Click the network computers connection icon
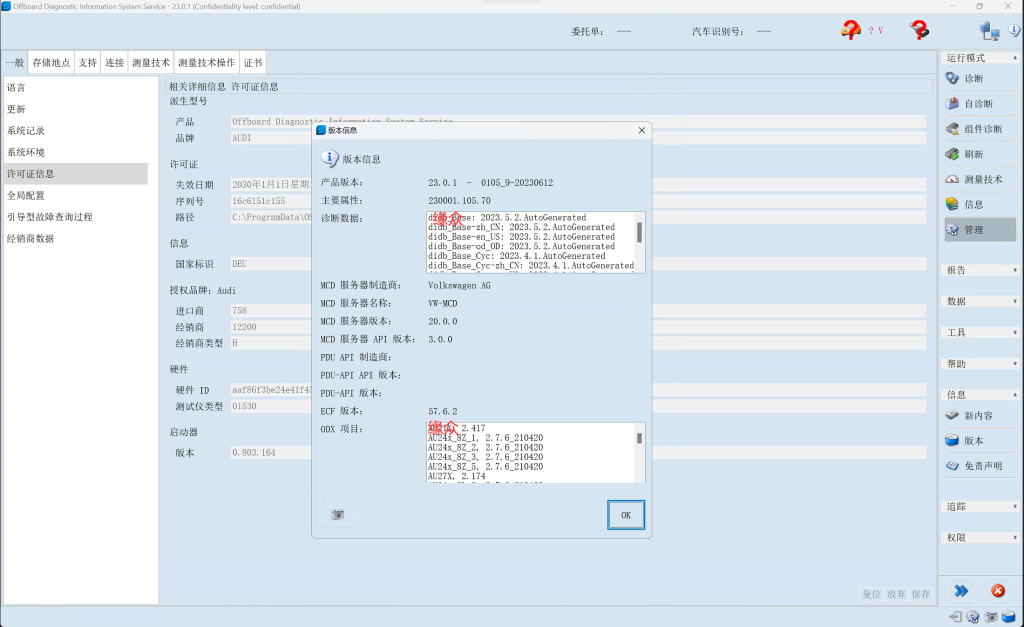The width and height of the screenshot is (1024, 627). tap(990, 31)
